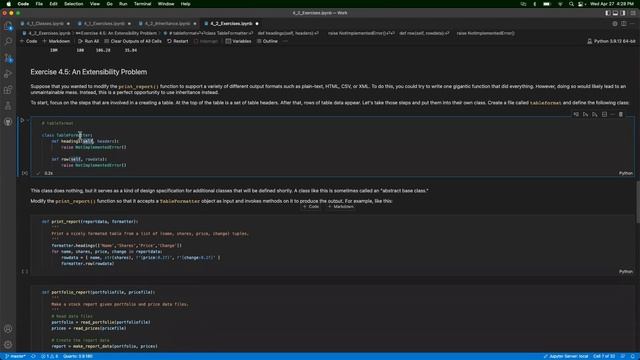This screenshot has height=360, width=640.
Task: Switch to the 4_1_Exercises.ipynb tab
Action: pos(104,24)
